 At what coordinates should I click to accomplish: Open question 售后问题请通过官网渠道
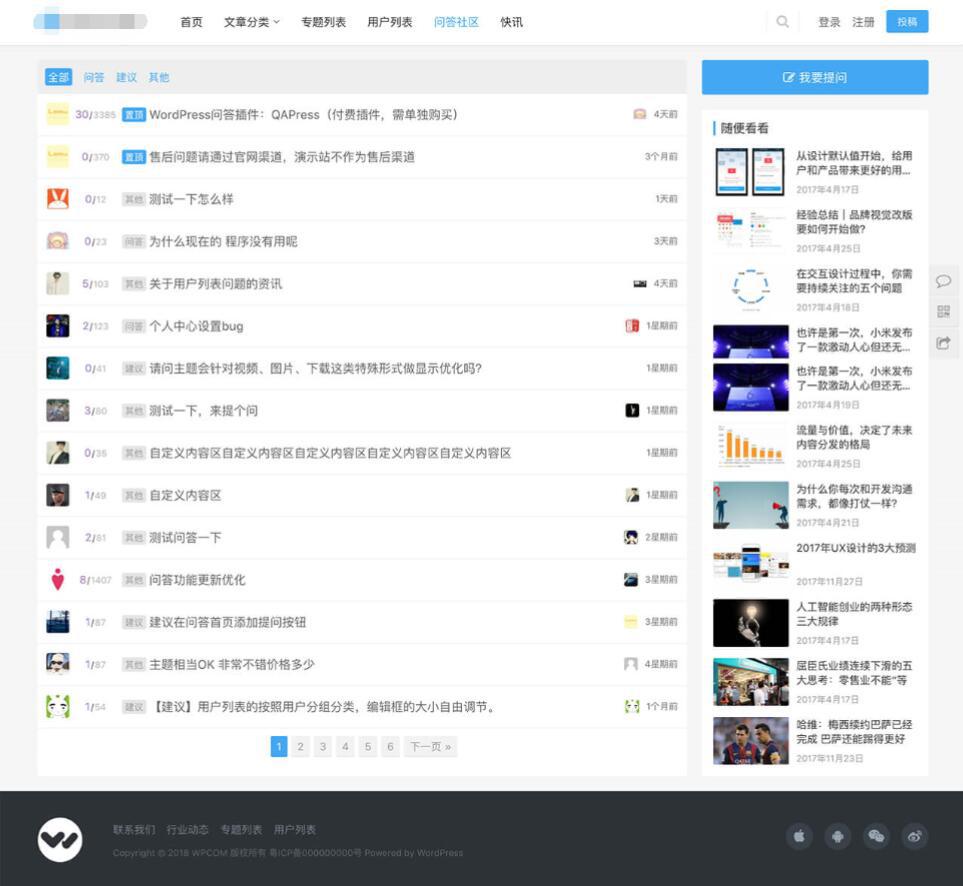click(282, 157)
